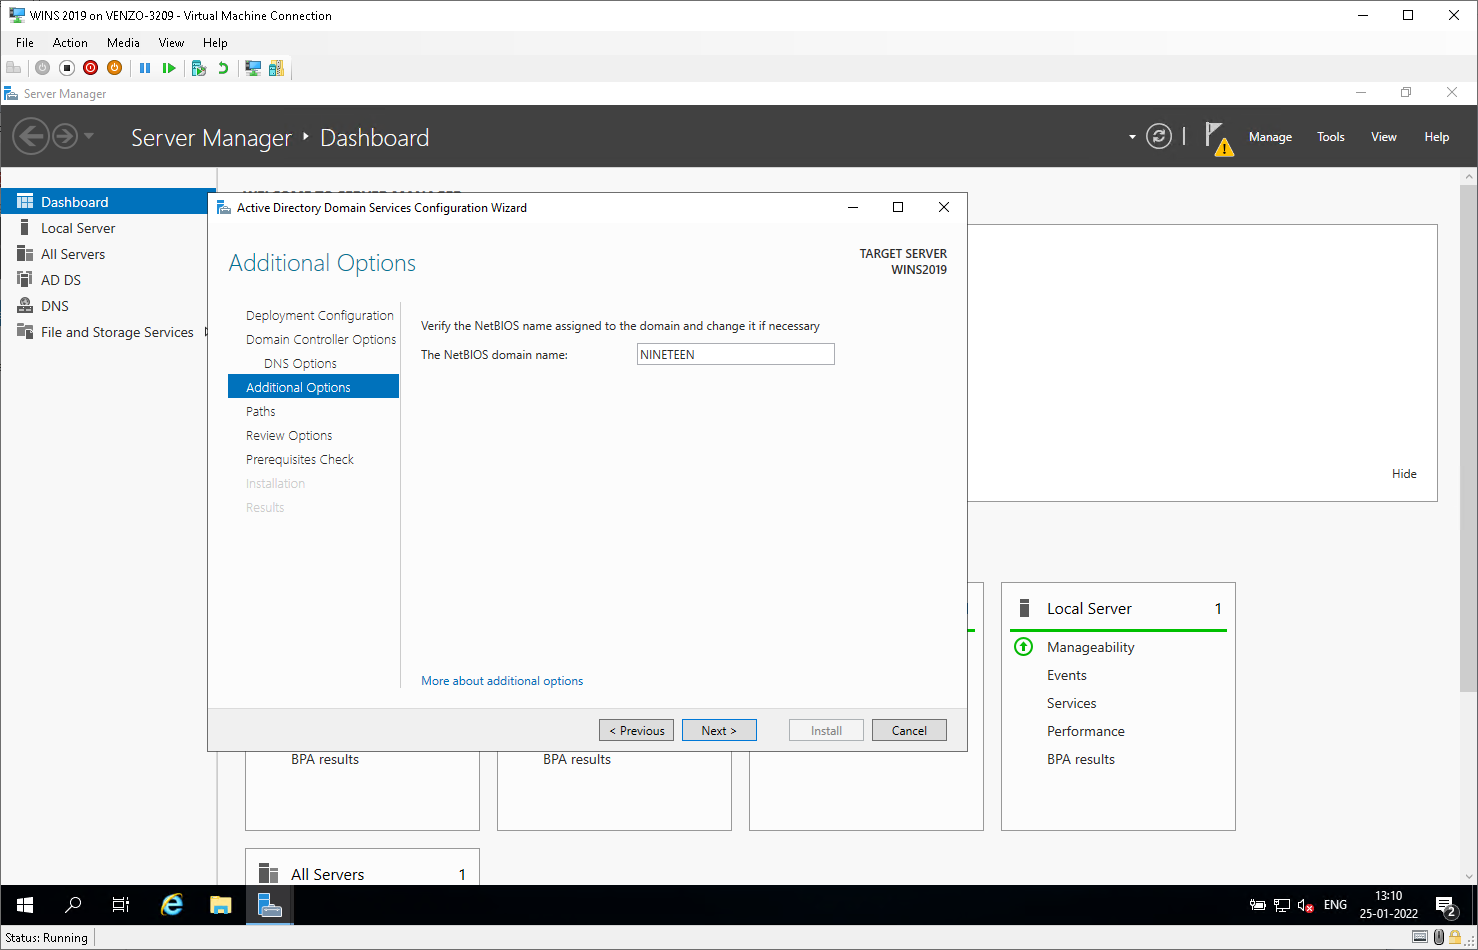
Task: Refresh the Server Manager dashboard
Action: coord(1159,137)
